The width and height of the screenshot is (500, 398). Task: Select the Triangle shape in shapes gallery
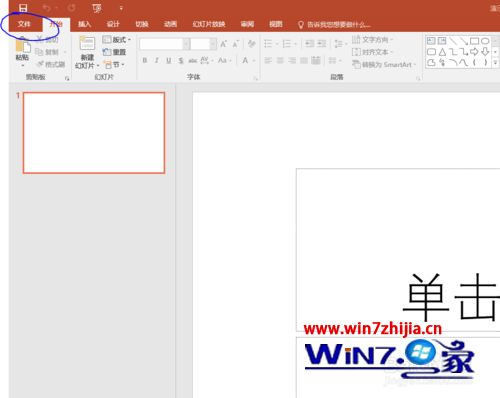click(442, 52)
